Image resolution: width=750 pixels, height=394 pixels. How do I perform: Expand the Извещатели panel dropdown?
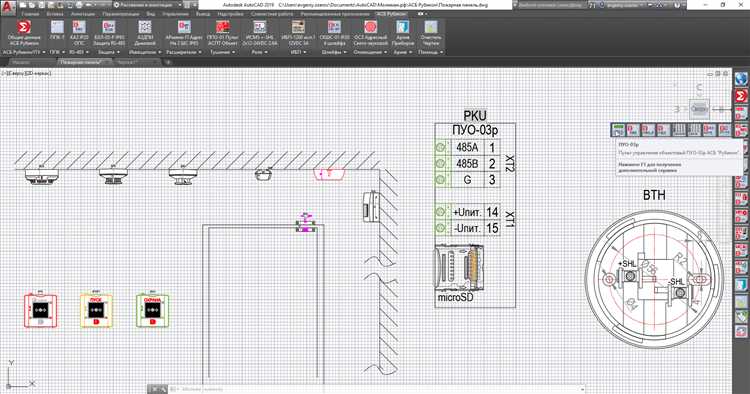click(145, 52)
